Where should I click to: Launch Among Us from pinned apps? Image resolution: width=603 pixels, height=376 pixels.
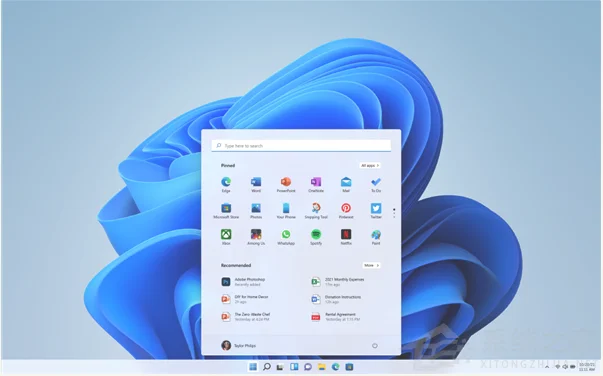point(256,237)
